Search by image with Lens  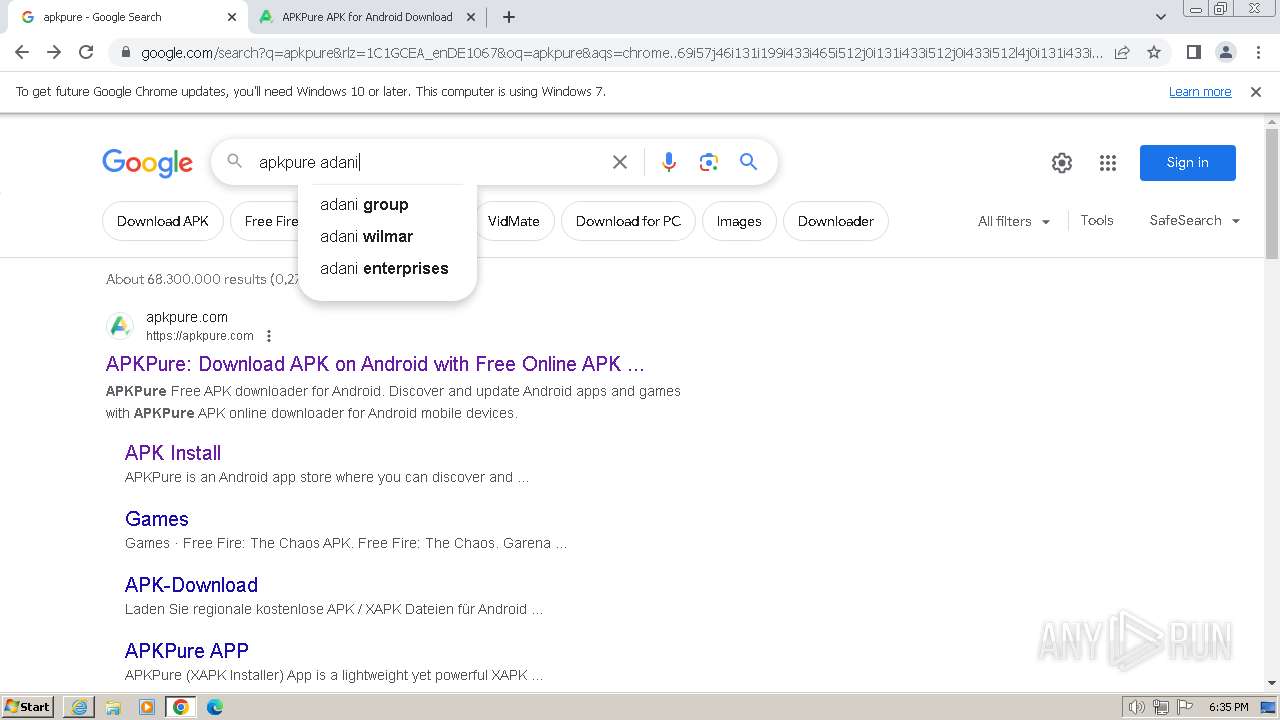click(x=709, y=162)
